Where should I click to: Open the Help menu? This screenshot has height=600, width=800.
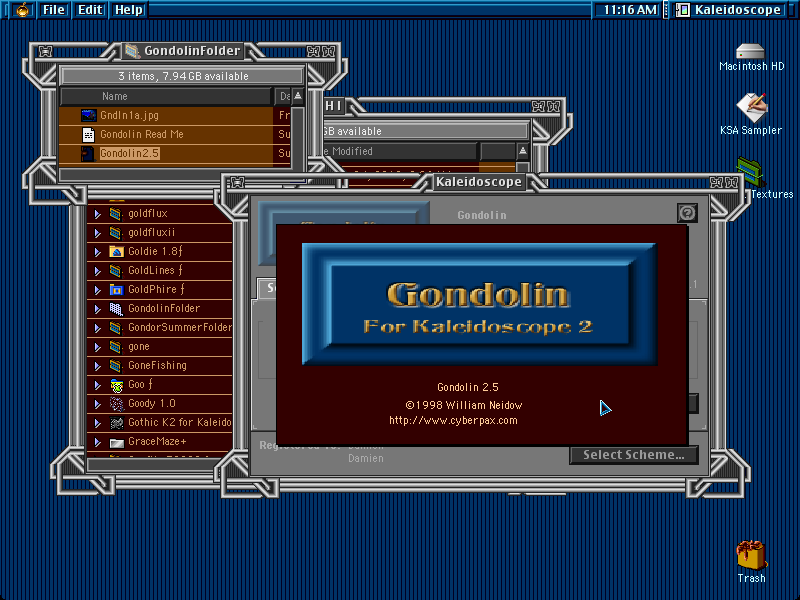coord(129,10)
